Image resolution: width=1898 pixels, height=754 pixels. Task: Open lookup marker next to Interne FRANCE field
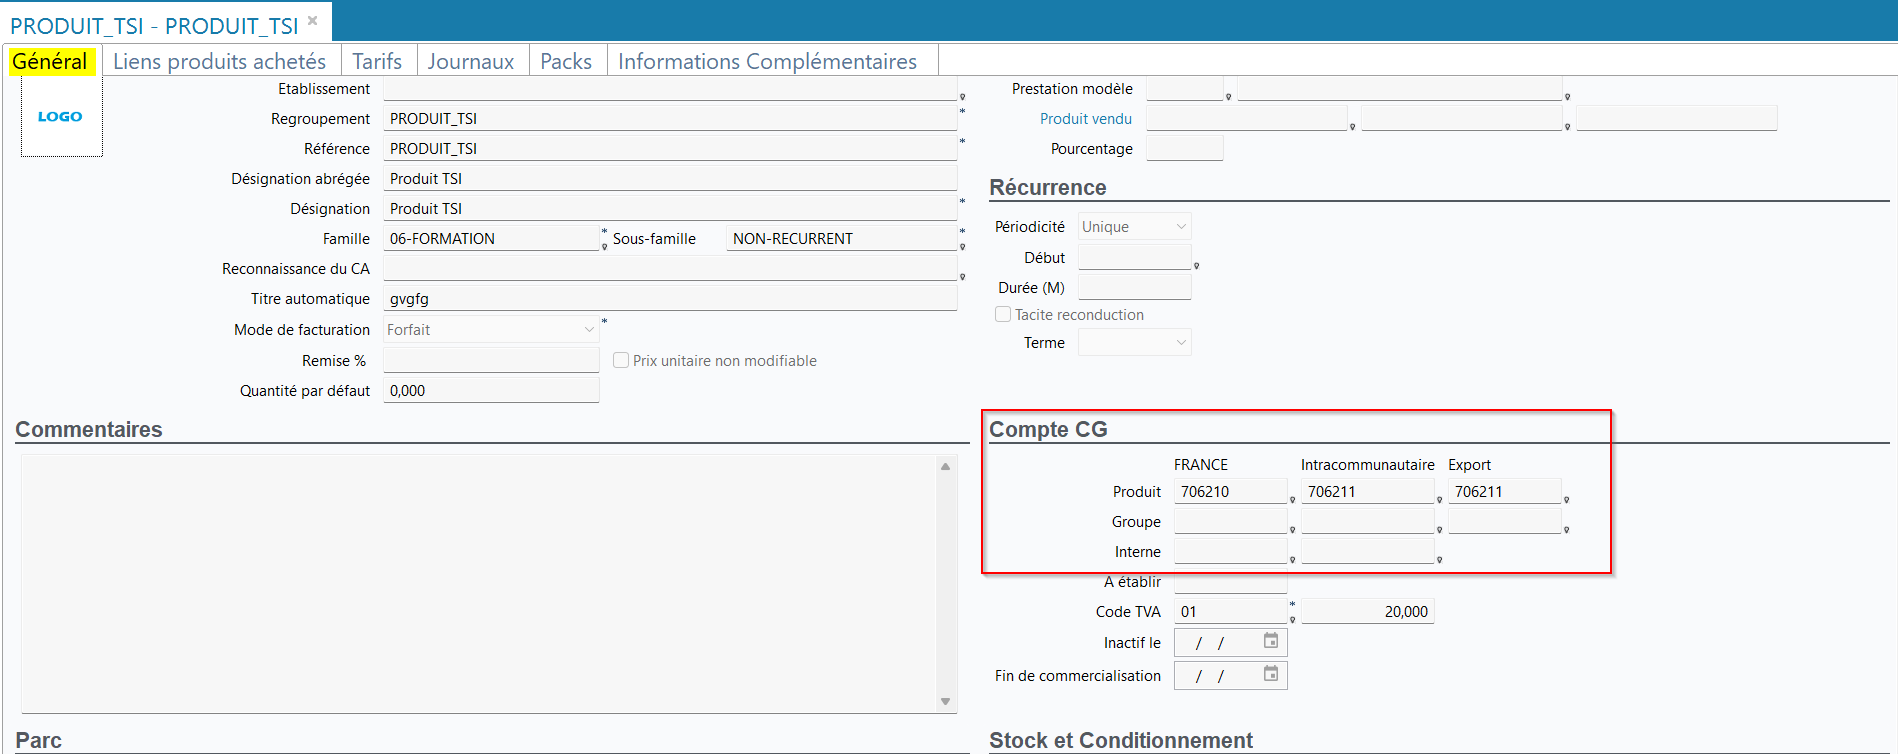point(1292,560)
